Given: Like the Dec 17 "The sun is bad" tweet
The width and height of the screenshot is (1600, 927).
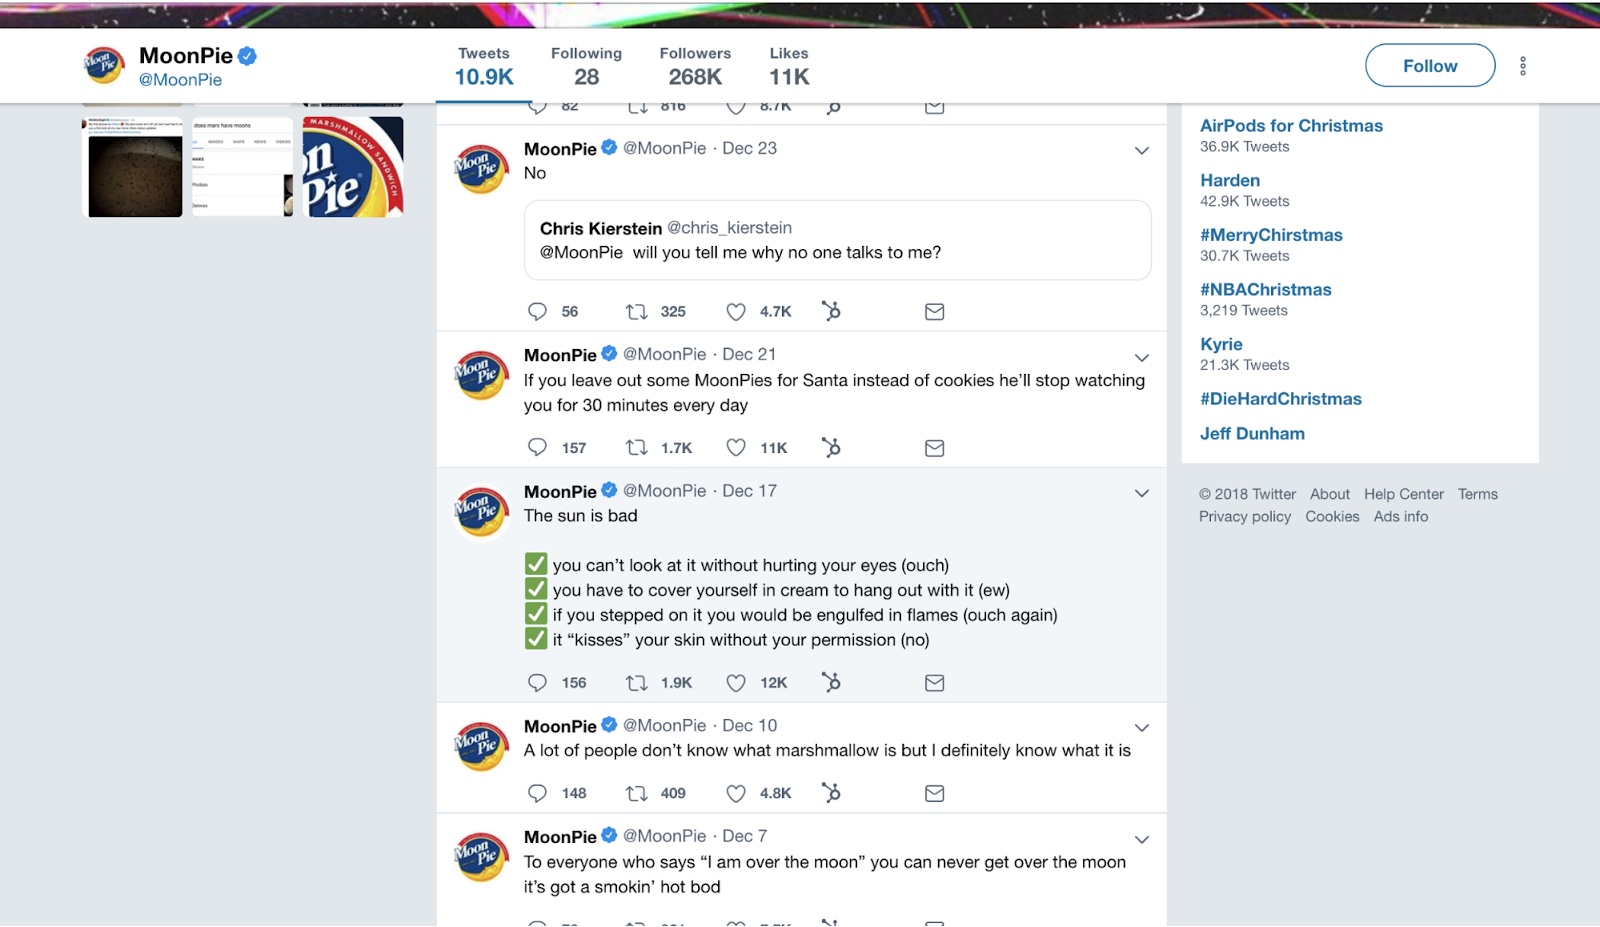Looking at the screenshot, I should [736, 683].
